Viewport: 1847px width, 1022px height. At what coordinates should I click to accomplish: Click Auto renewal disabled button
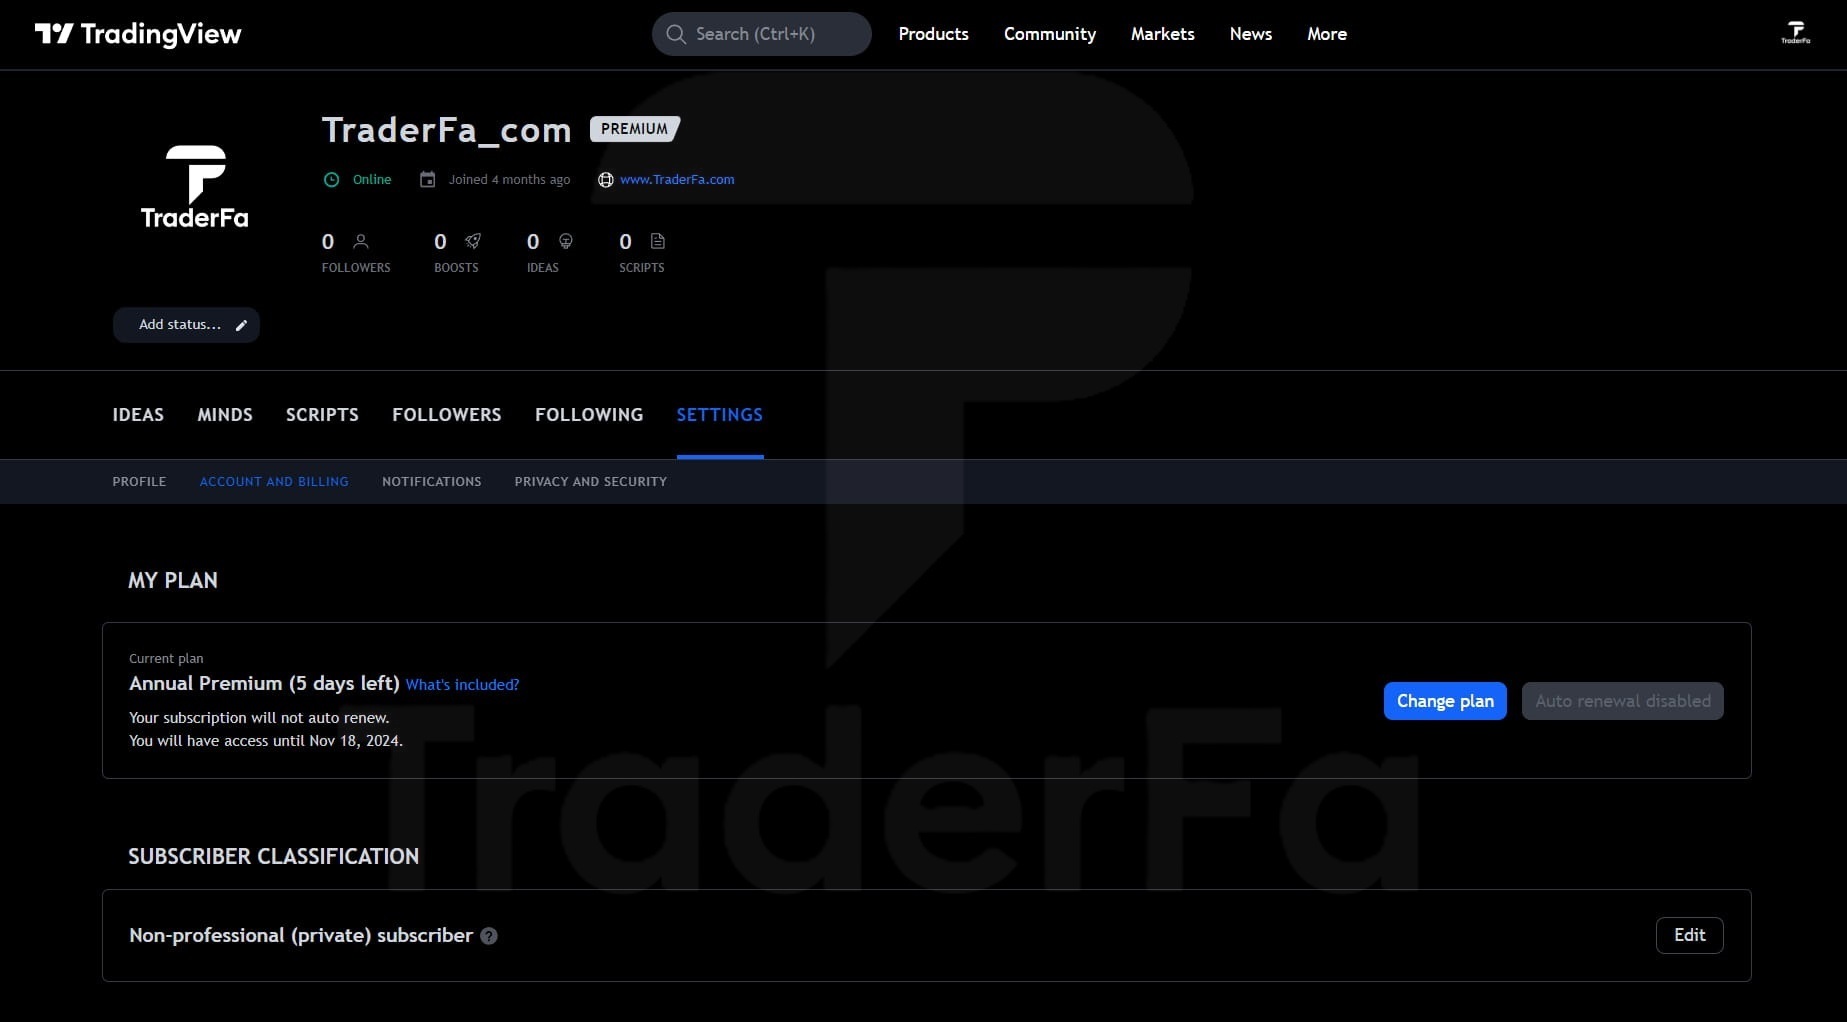click(x=1623, y=701)
